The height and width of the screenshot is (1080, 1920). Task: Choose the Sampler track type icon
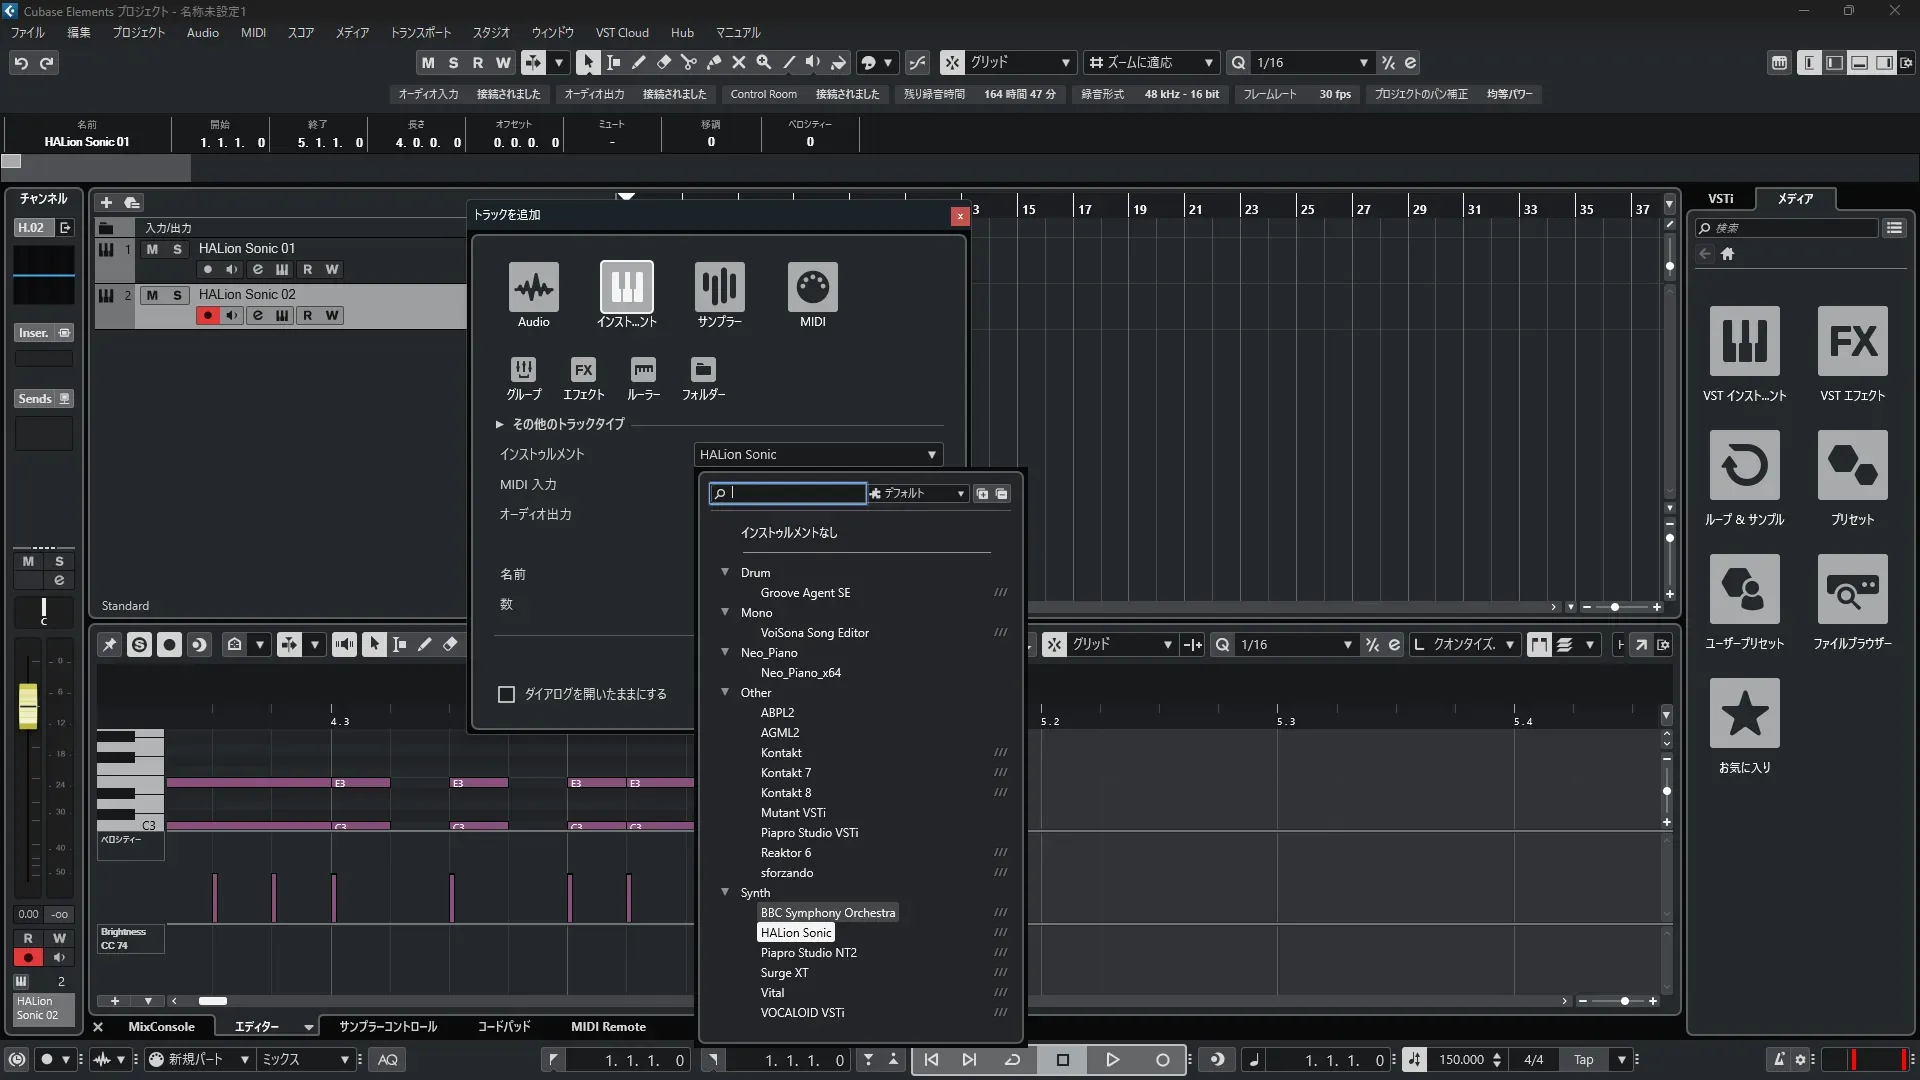pos(719,288)
